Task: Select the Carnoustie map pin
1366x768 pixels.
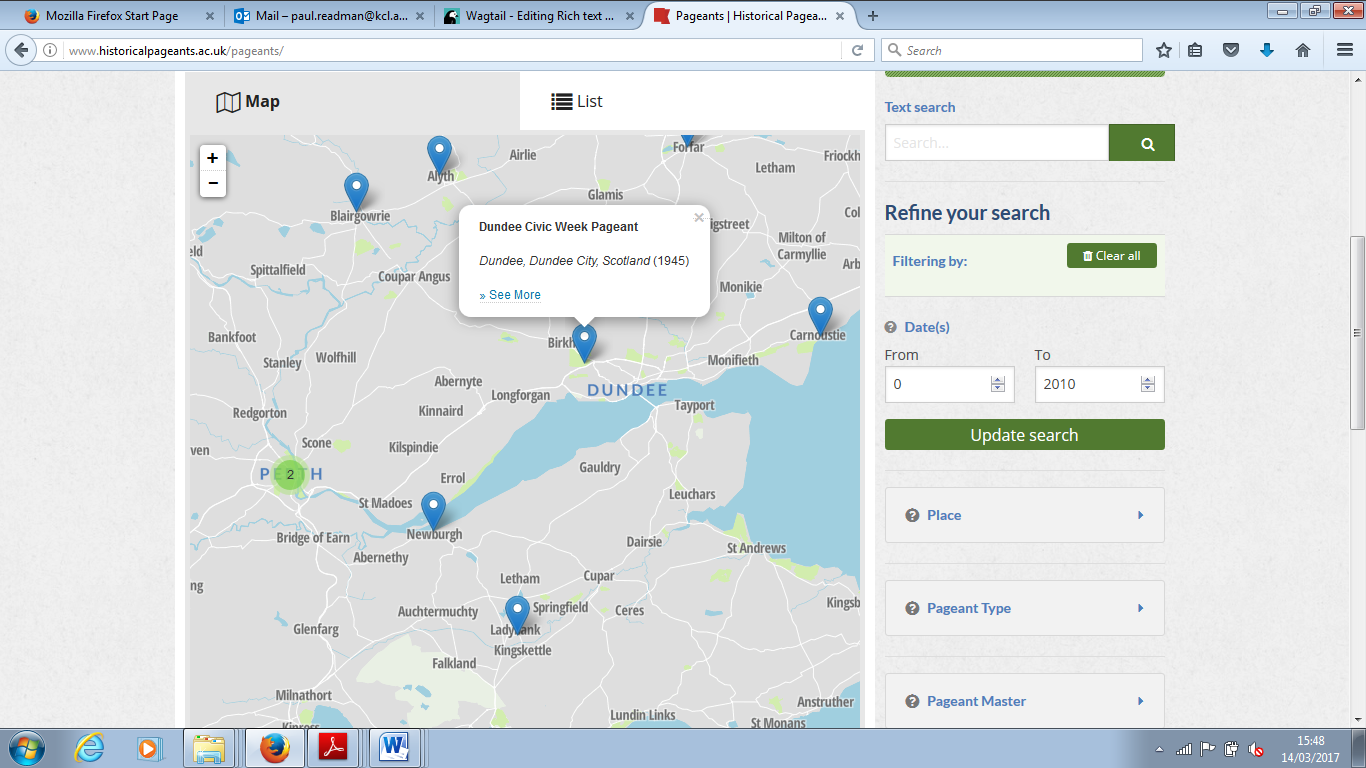Action: pos(820,314)
